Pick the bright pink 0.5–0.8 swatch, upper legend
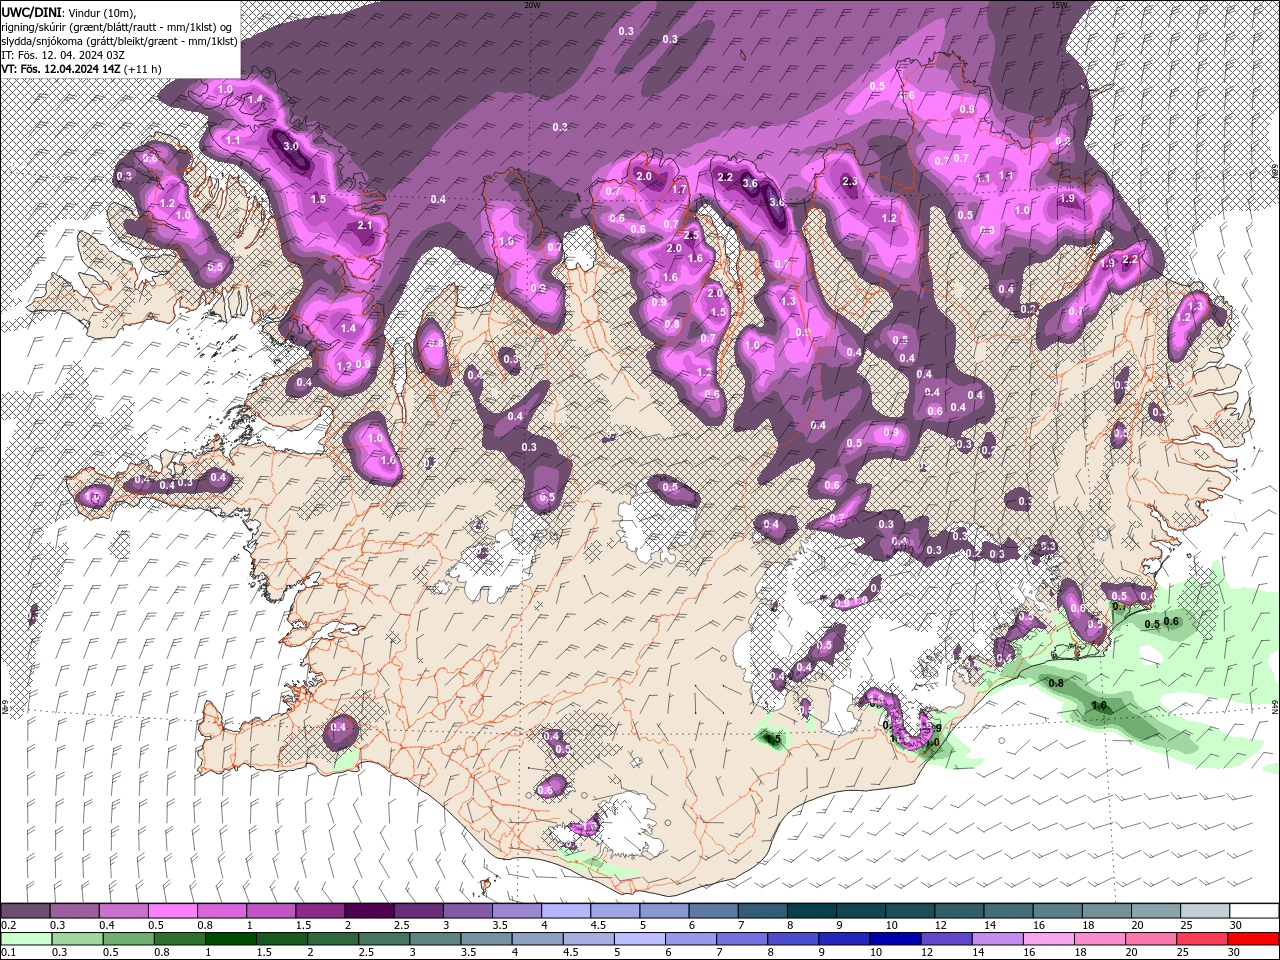Image resolution: width=1280 pixels, height=960 pixels. (172, 911)
